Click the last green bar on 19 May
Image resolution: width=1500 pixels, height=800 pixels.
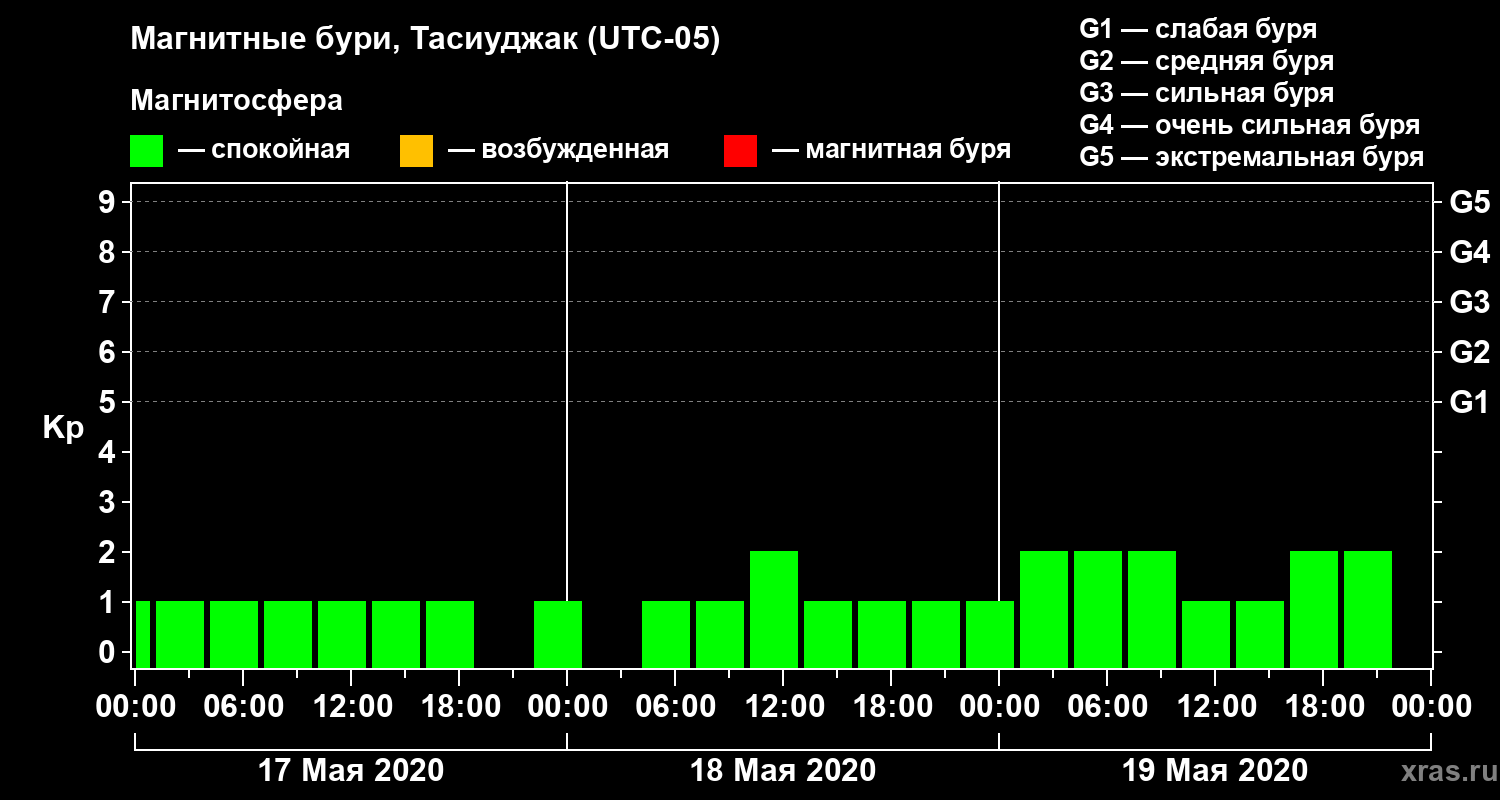[x=1368, y=609]
